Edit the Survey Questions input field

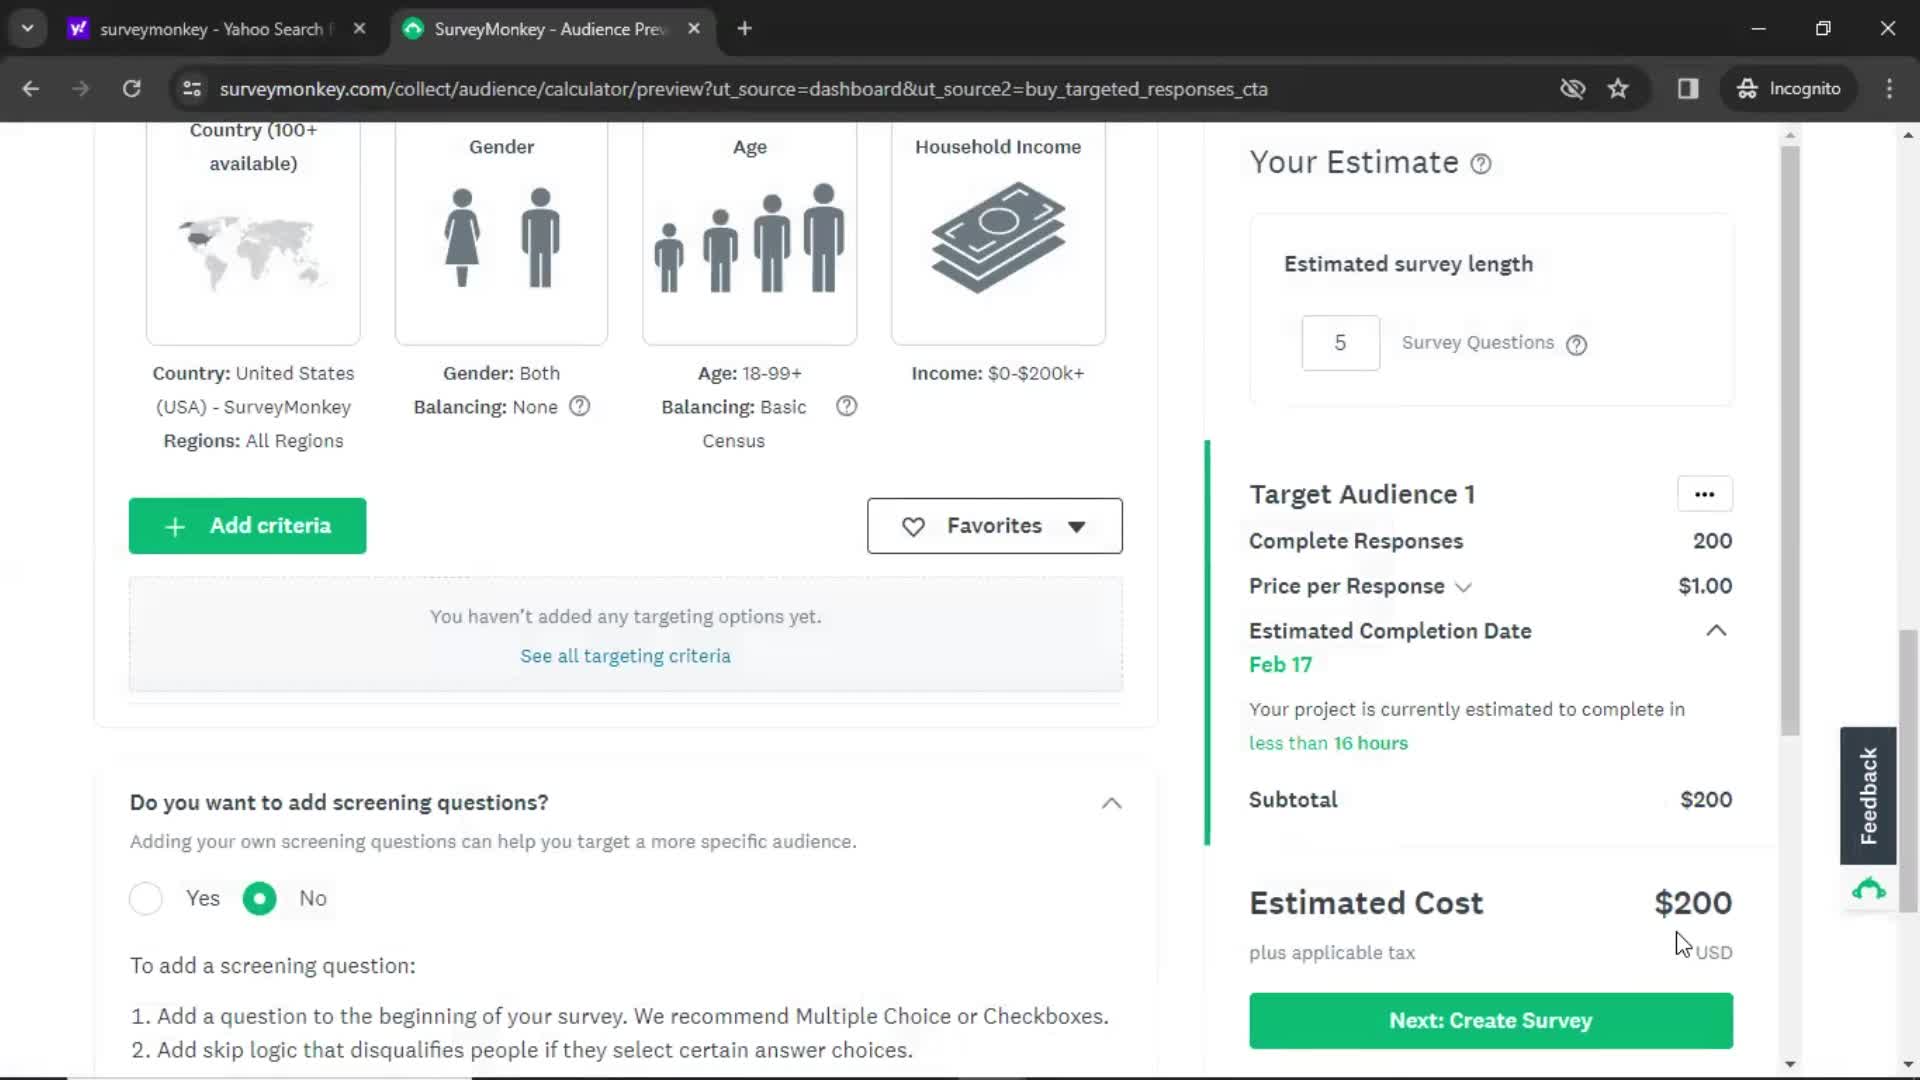point(1340,343)
